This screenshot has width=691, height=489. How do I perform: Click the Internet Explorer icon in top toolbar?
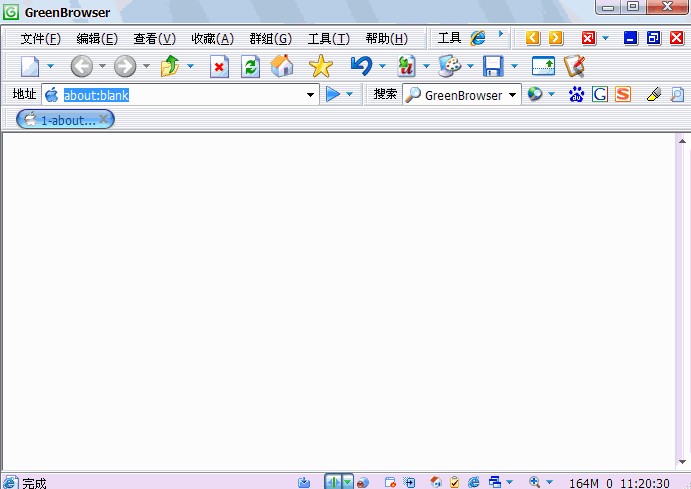click(478, 38)
